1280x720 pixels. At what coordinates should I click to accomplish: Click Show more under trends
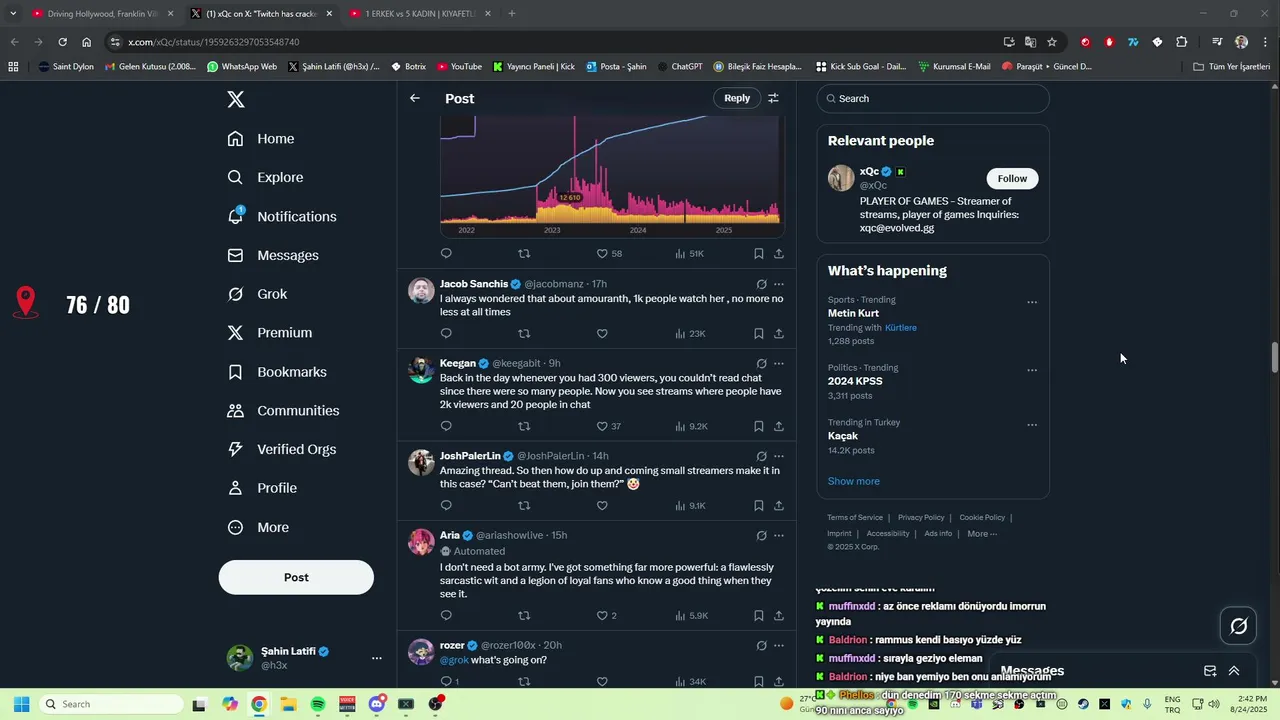853,481
